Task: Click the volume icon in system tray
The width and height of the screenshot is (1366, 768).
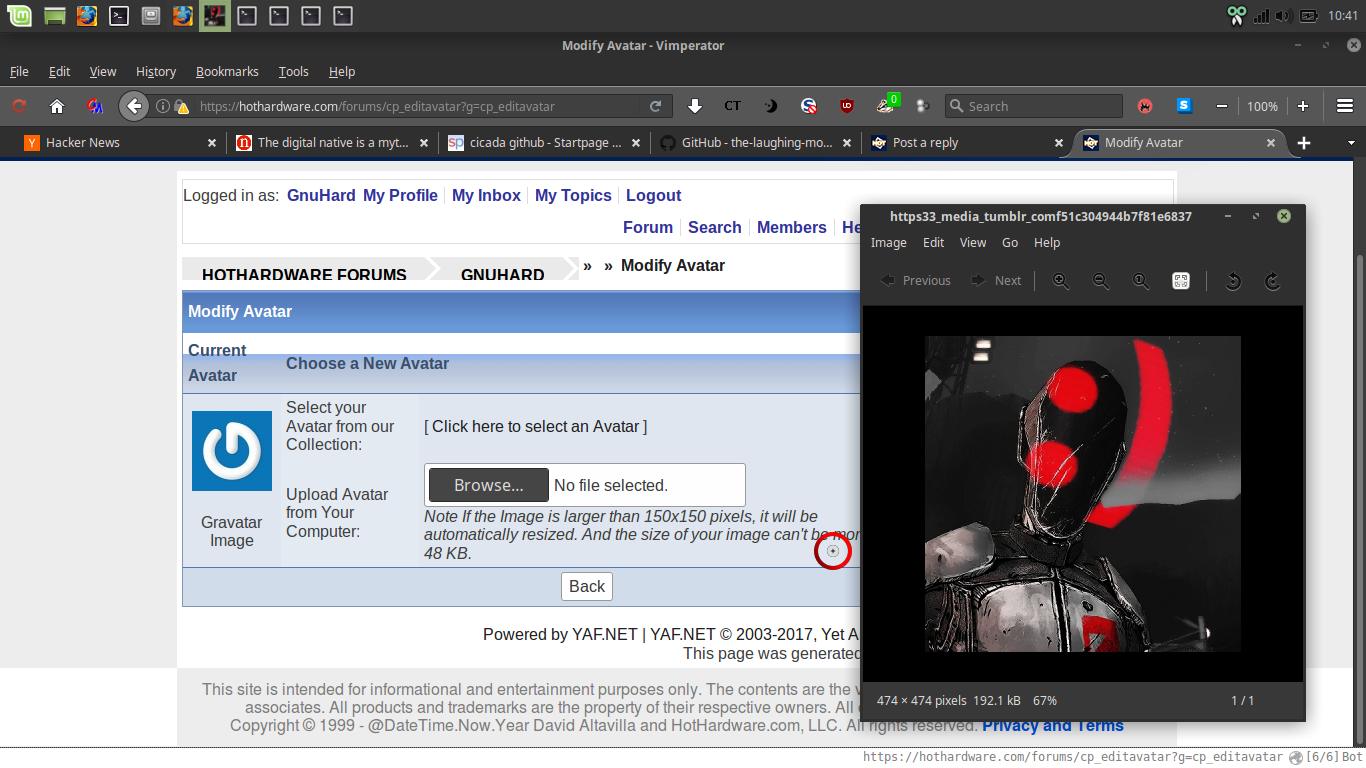Action: point(1284,15)
